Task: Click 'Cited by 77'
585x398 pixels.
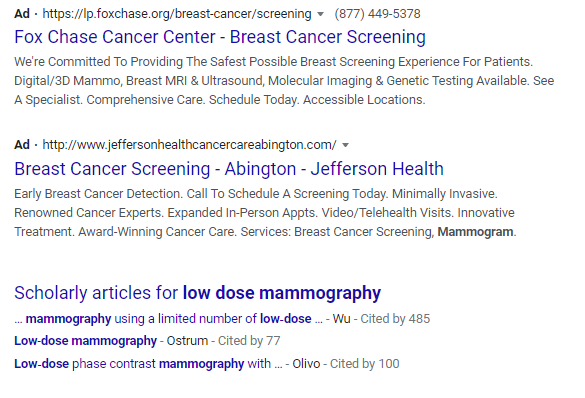Action: pyautogui.click(x=249, y=341)
